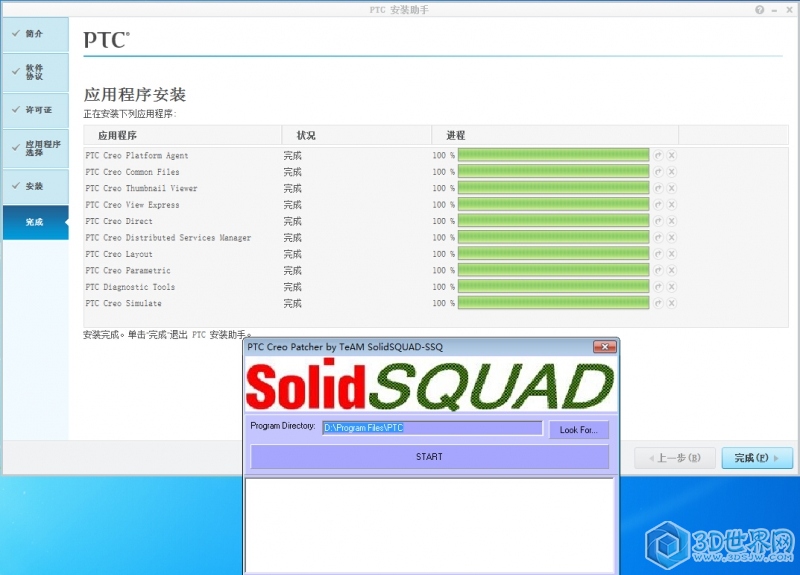
Task: Click the patcher title bar text
Action: click(345, 347)
